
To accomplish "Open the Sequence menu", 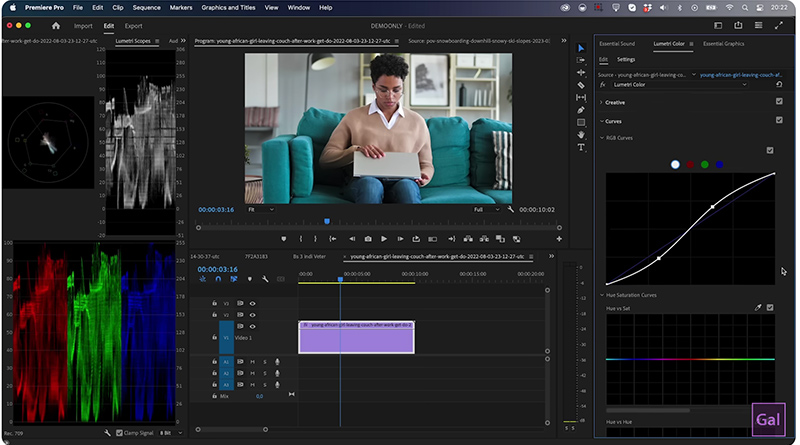I will 146,7.
